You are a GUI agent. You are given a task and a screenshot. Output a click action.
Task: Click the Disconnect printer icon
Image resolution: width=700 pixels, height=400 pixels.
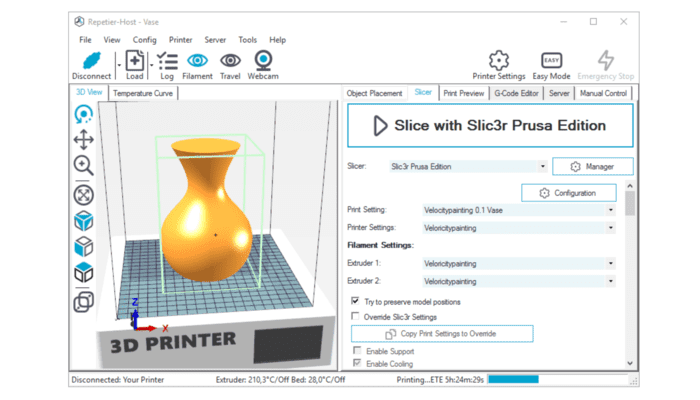pyautogui.click(x=92, y=61)
